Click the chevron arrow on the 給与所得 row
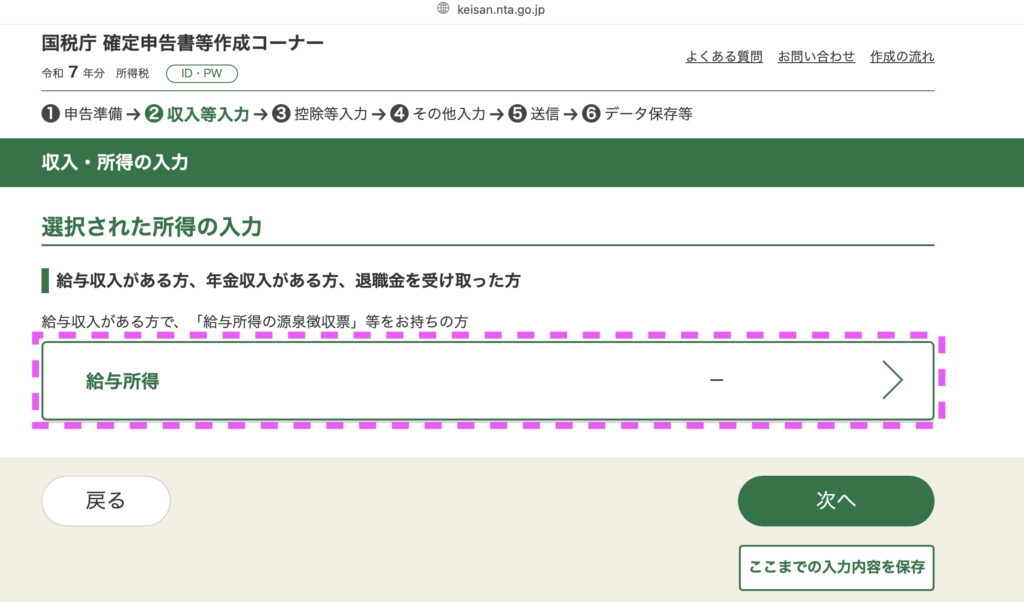 tap(892, 381)
